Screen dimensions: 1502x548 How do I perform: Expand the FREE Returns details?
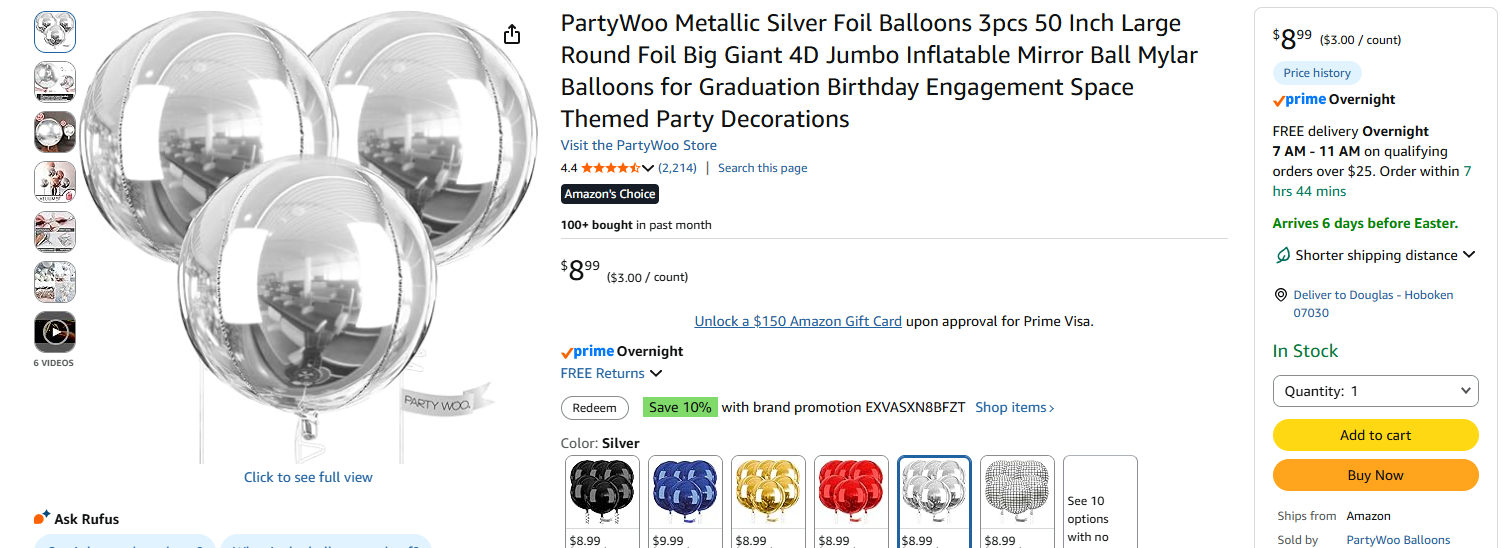[x=656, y=373]
